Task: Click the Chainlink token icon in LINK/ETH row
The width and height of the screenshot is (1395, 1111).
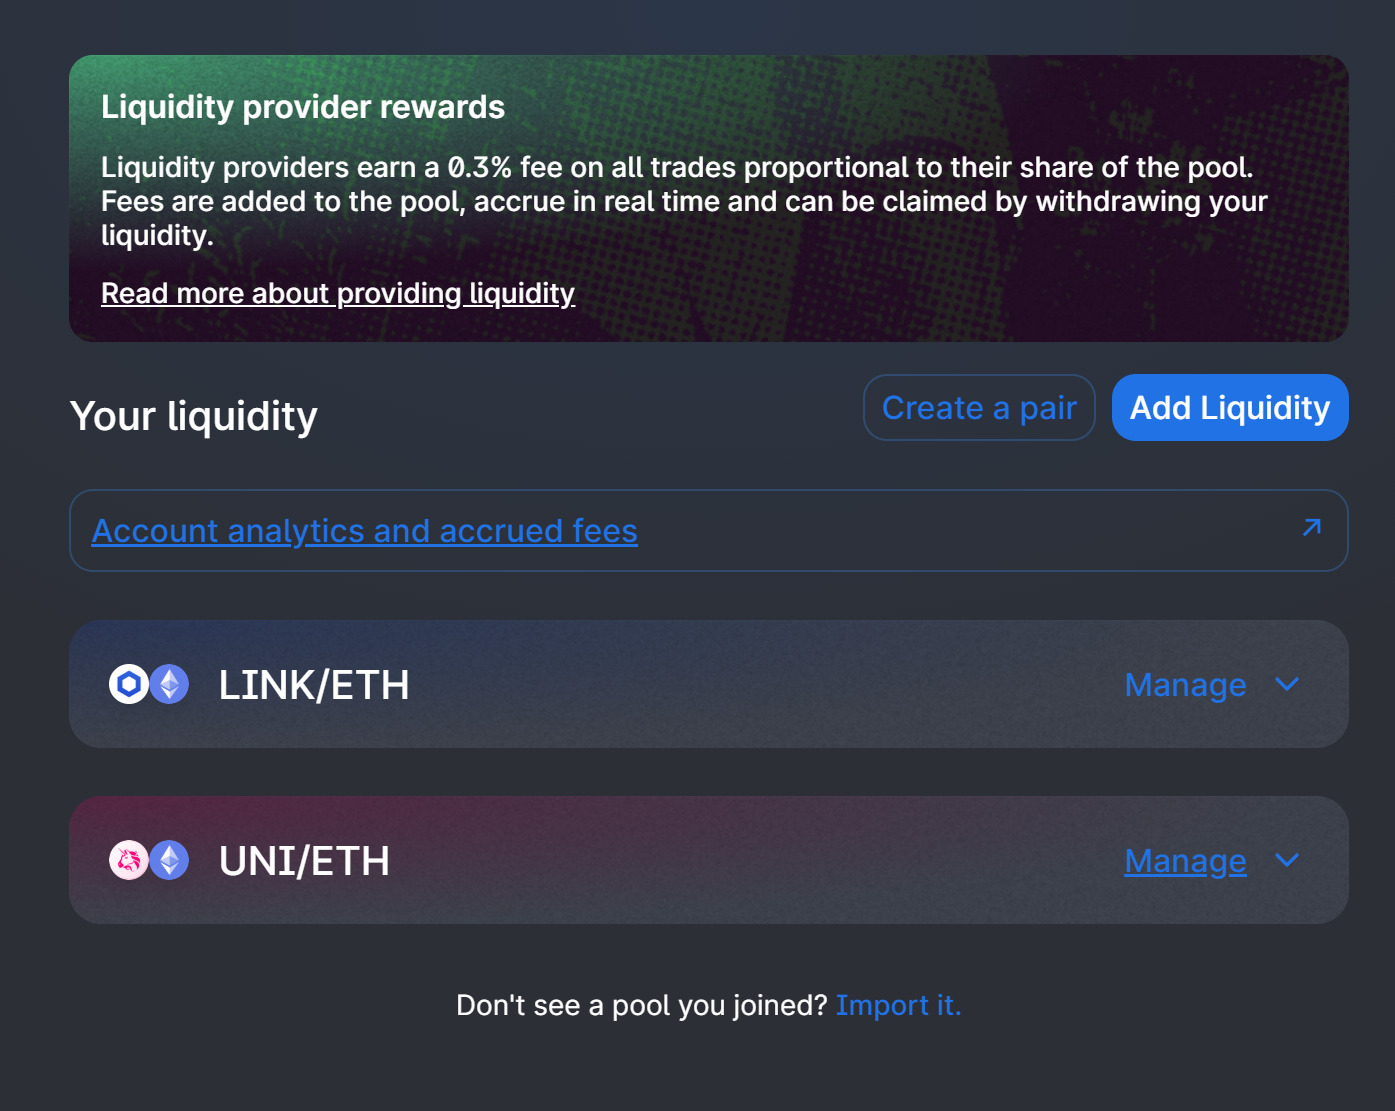Action: click(127, 684)
